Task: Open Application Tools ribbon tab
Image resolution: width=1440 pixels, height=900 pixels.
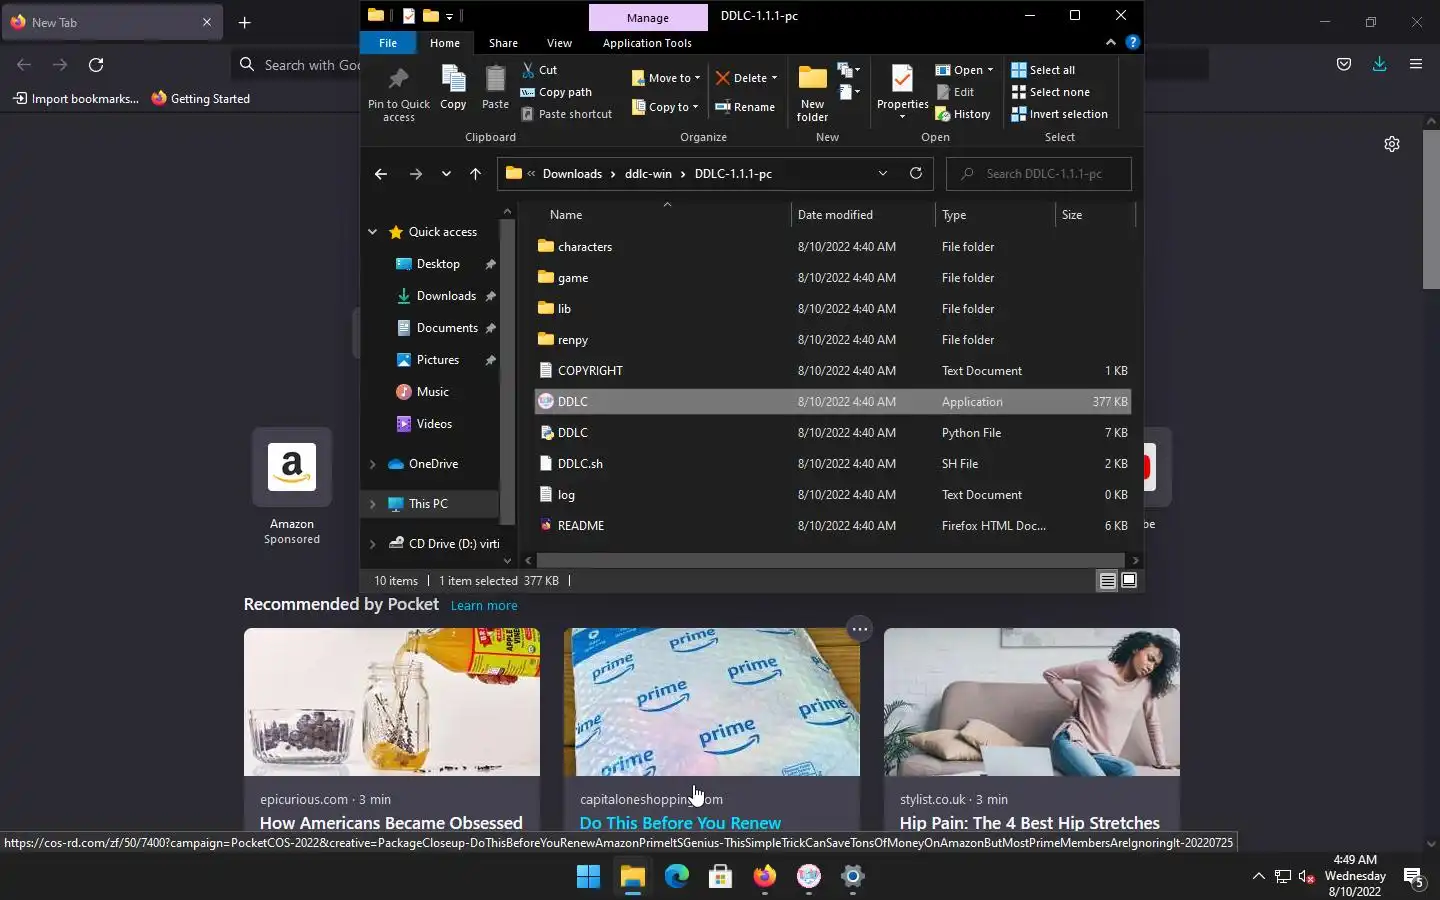Action: [x=647, y=43]
